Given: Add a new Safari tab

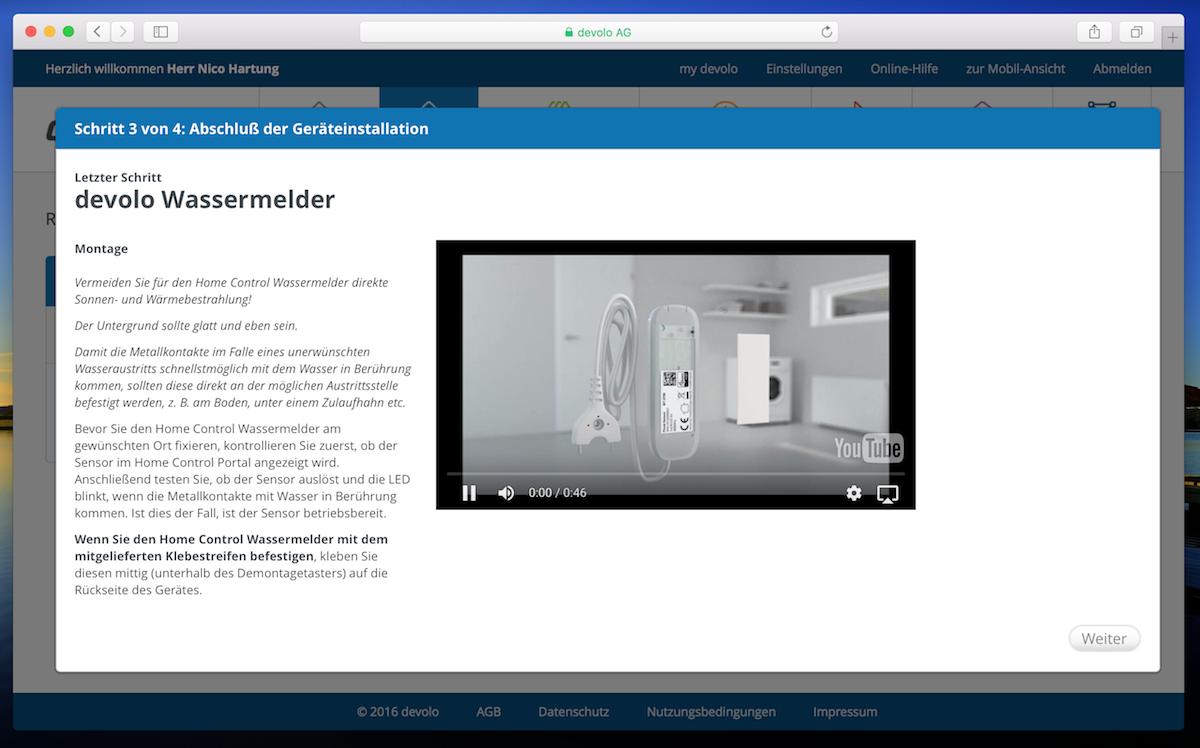Looking at the screenshot, I should pyautogui.click(x=1172, y=37).
